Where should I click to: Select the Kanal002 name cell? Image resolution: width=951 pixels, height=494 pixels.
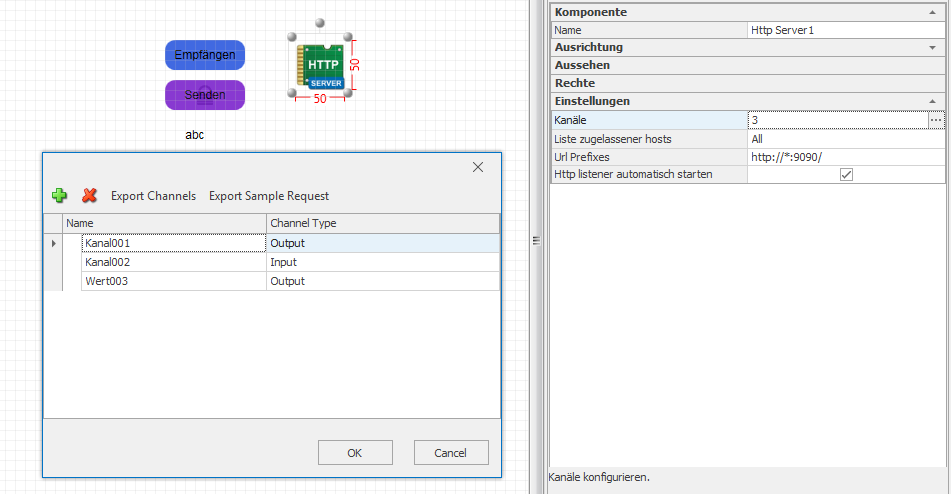coord(173,262)
